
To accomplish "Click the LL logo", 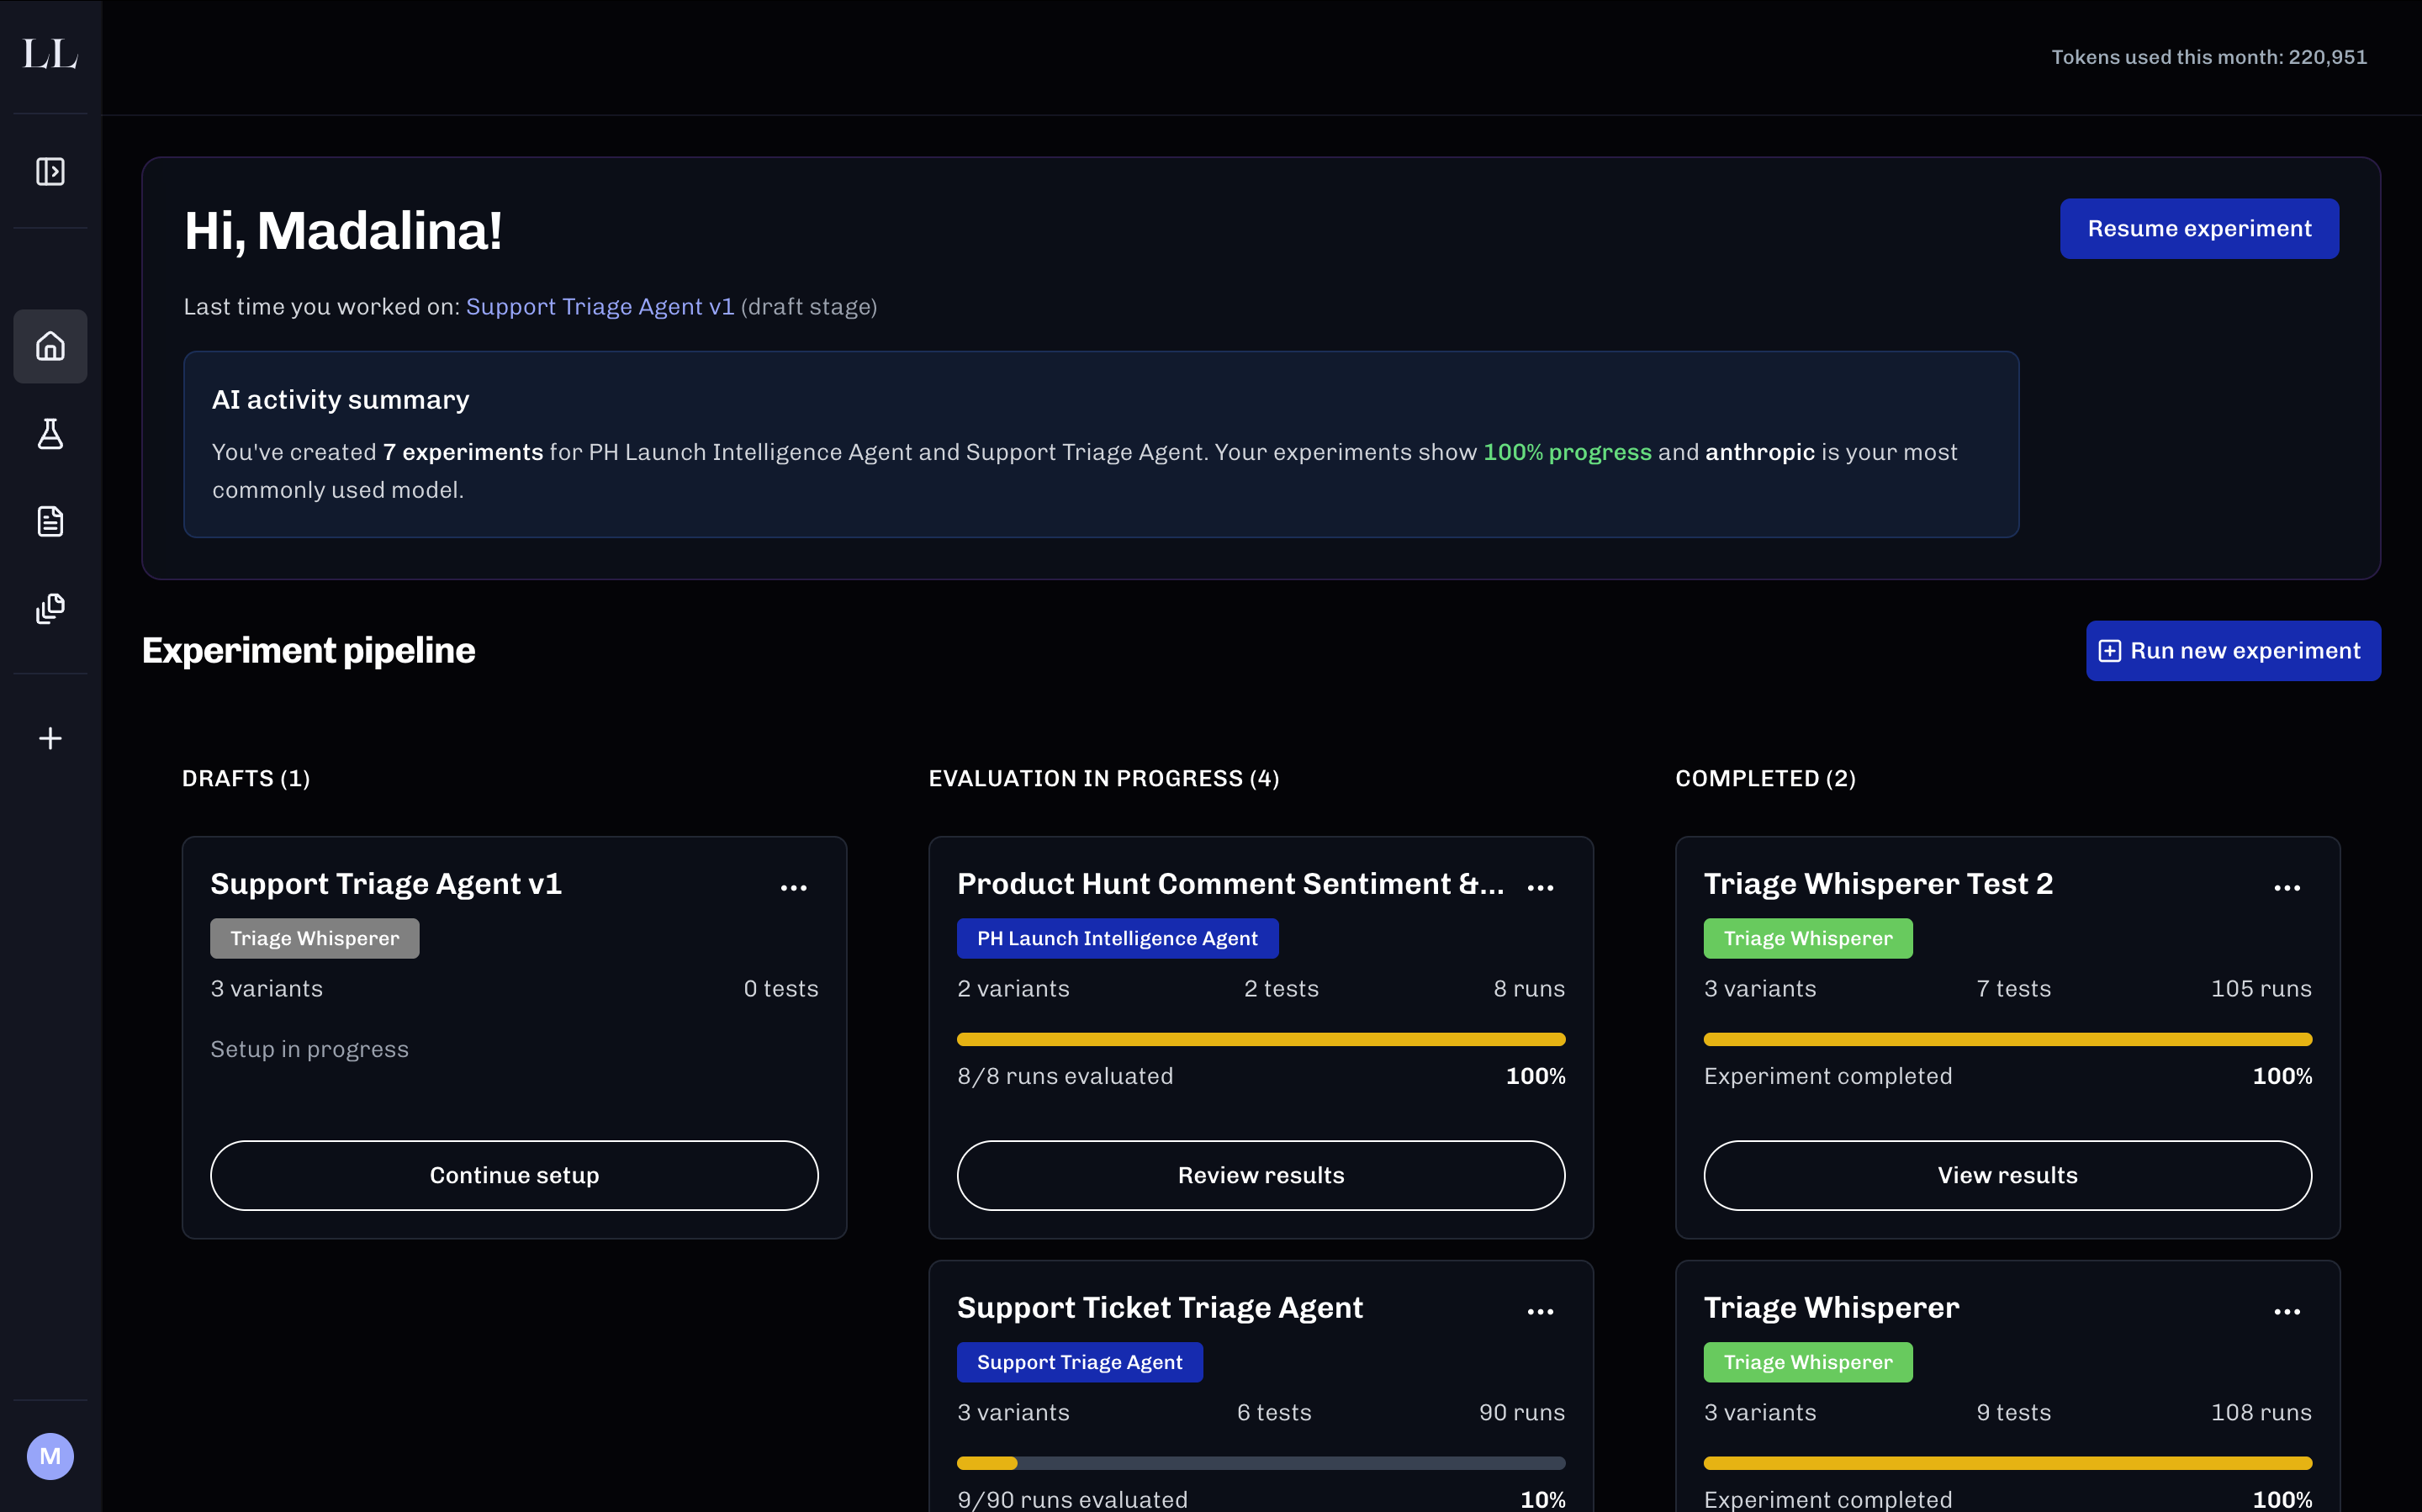I will [x=50, y=54].
